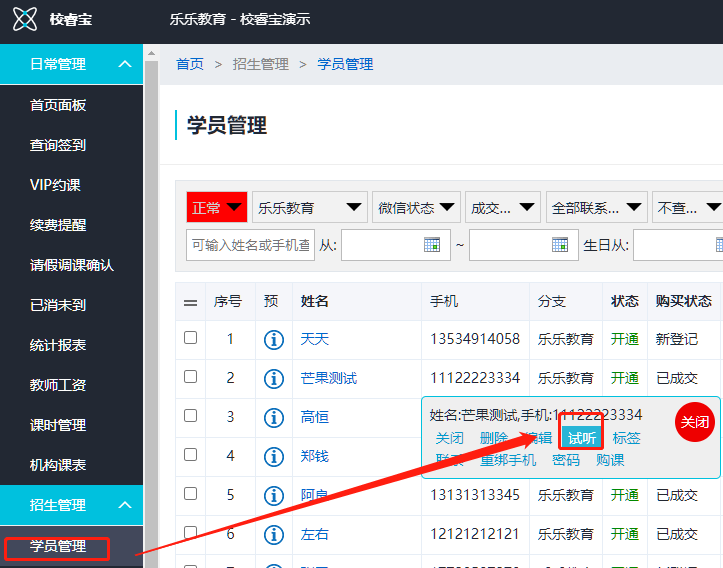Open the 不查... dropdown
This screenshot has height=568, width=723.
(688, 207)
